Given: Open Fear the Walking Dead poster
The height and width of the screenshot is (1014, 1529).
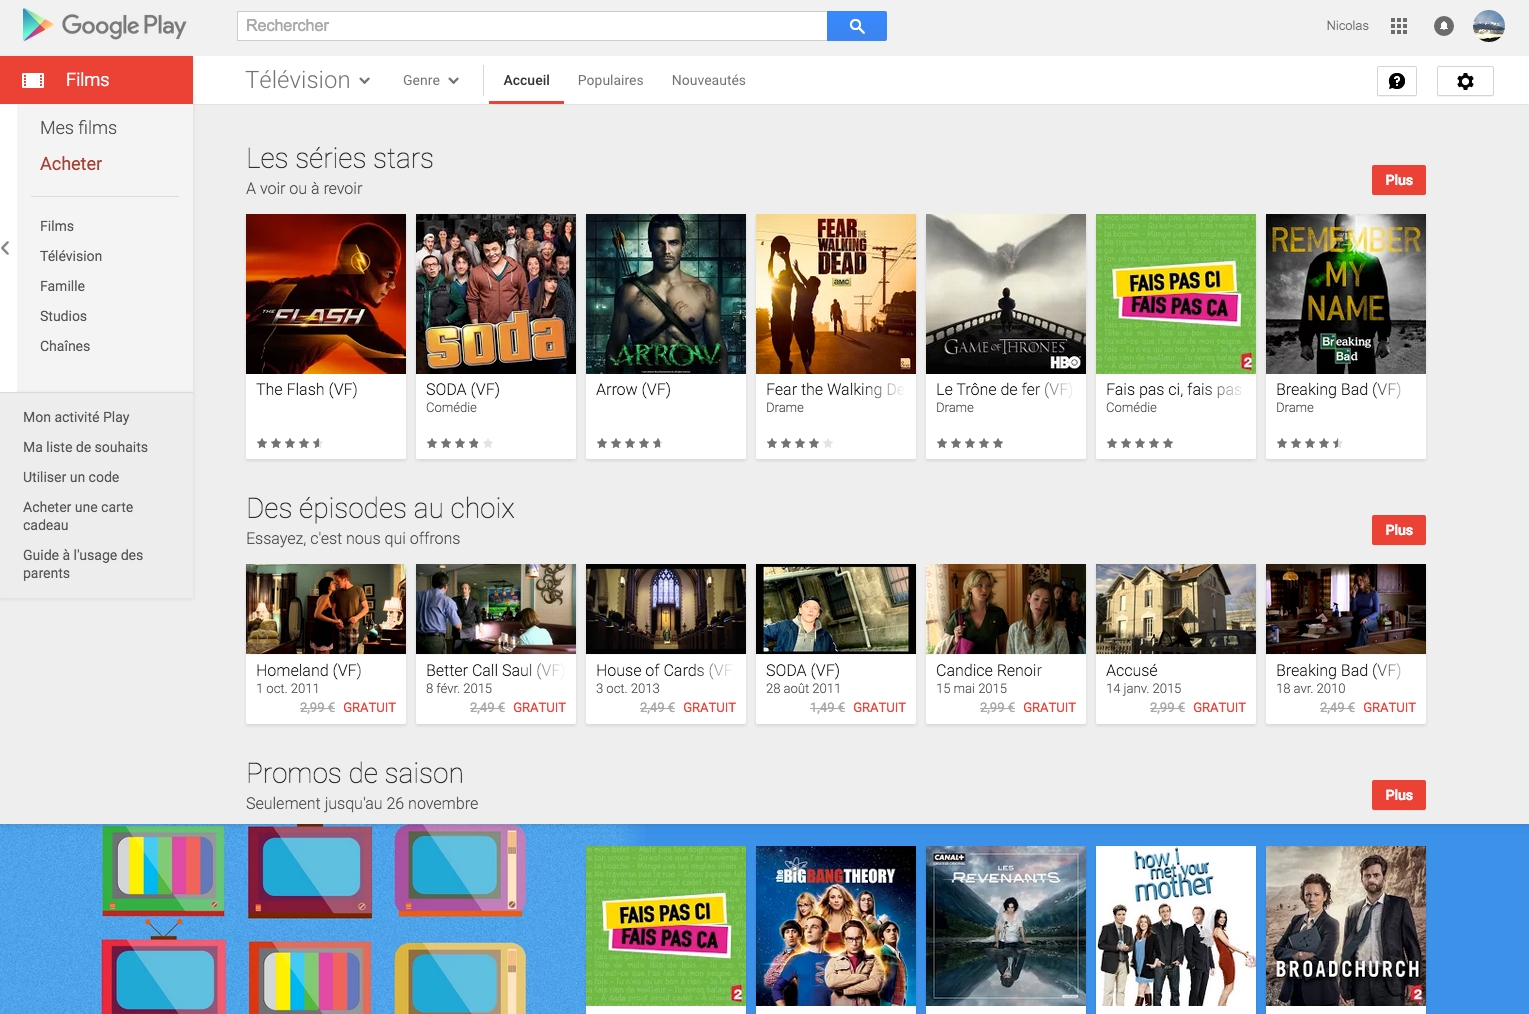Looking at the screenshot, I should pos(836,294).
